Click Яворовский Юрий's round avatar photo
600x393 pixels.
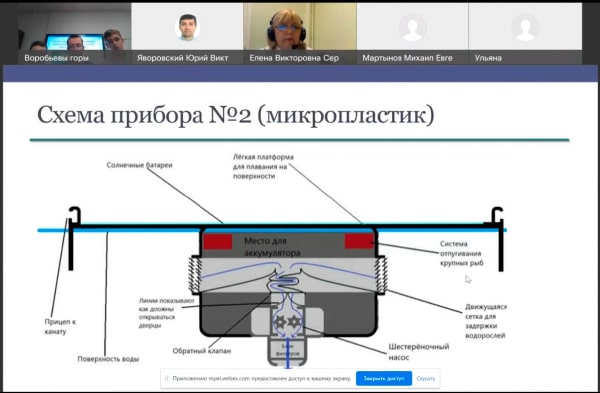(187, 27)
